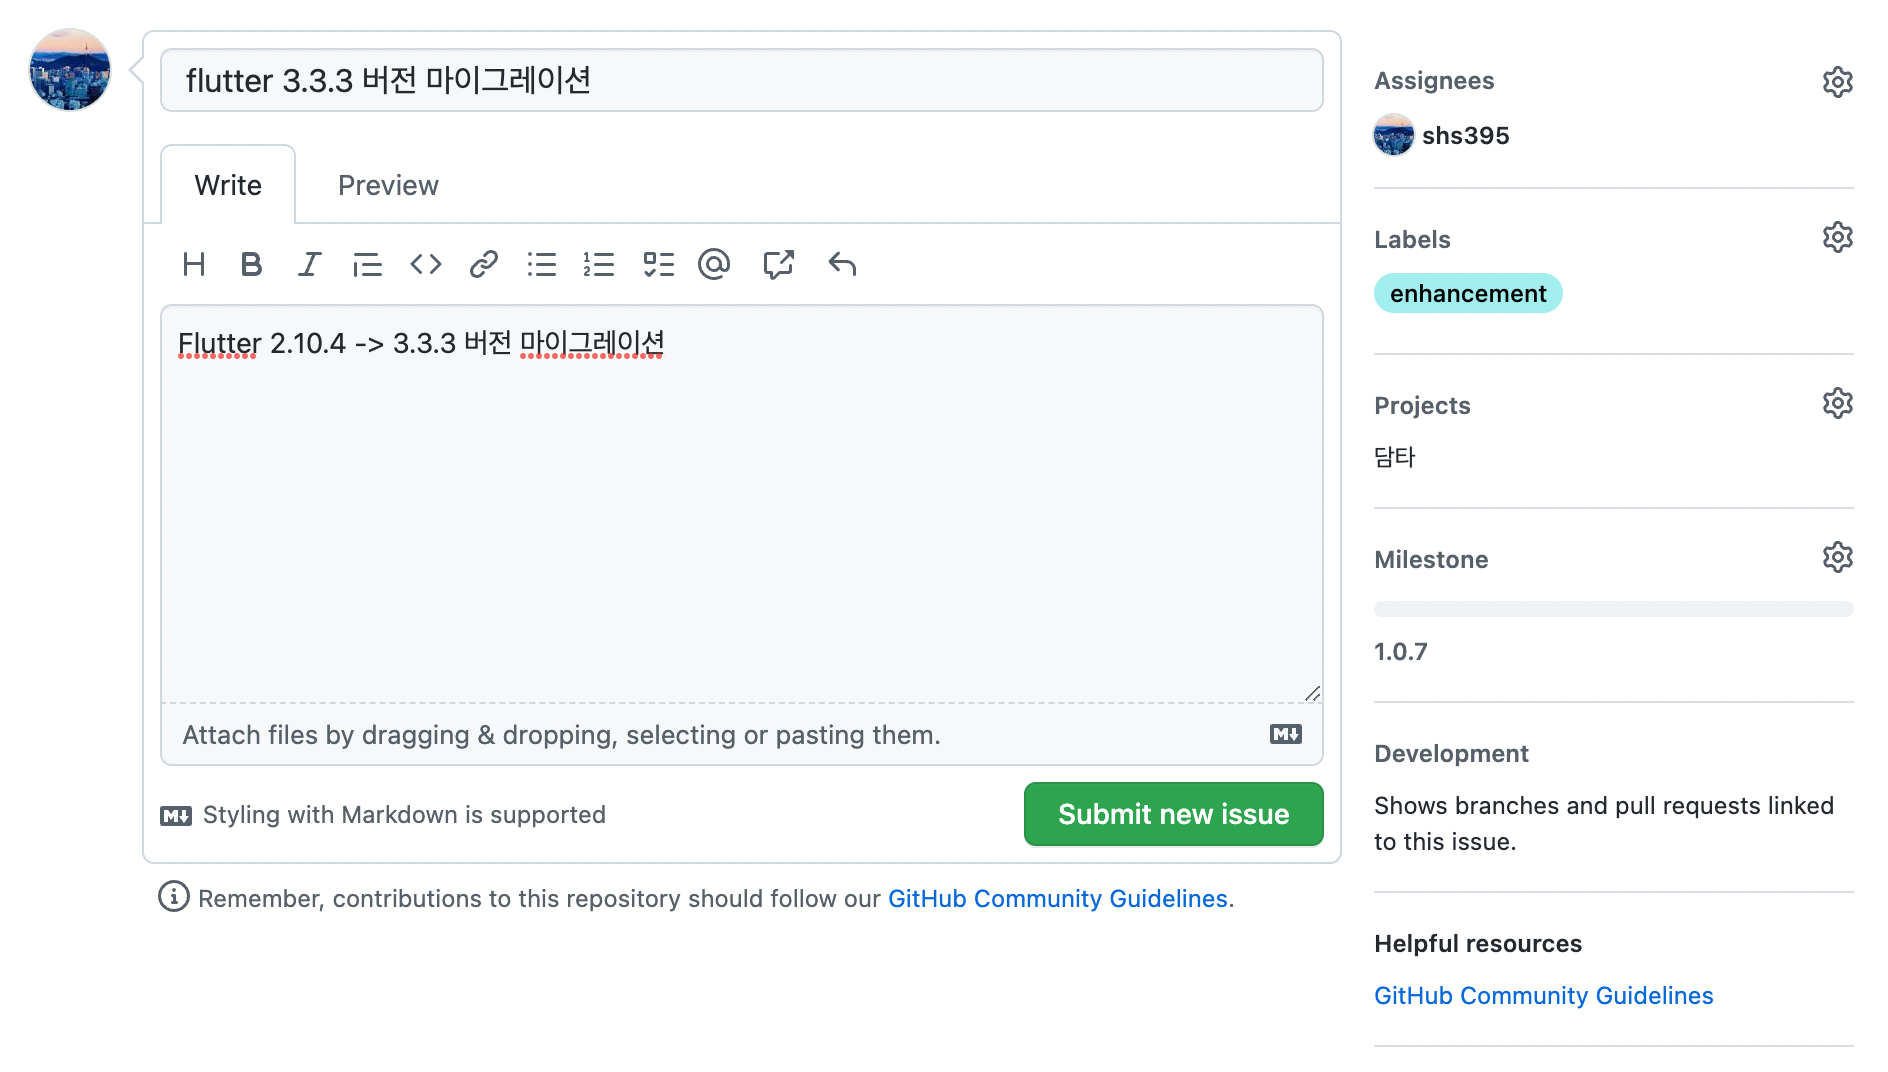Click the attach files drop area
This screenshot has height=1072, width=1888.
coord(742,735)
